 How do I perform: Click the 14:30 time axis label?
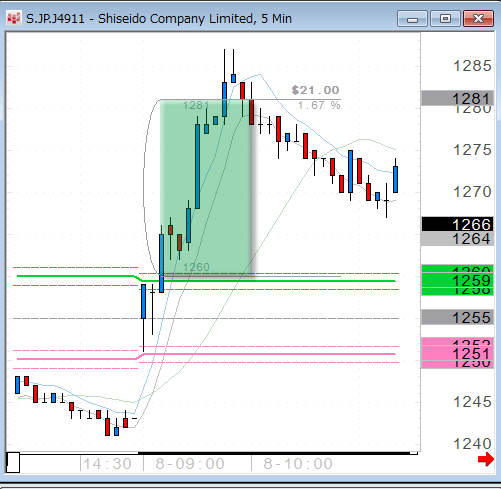[107, 464]
